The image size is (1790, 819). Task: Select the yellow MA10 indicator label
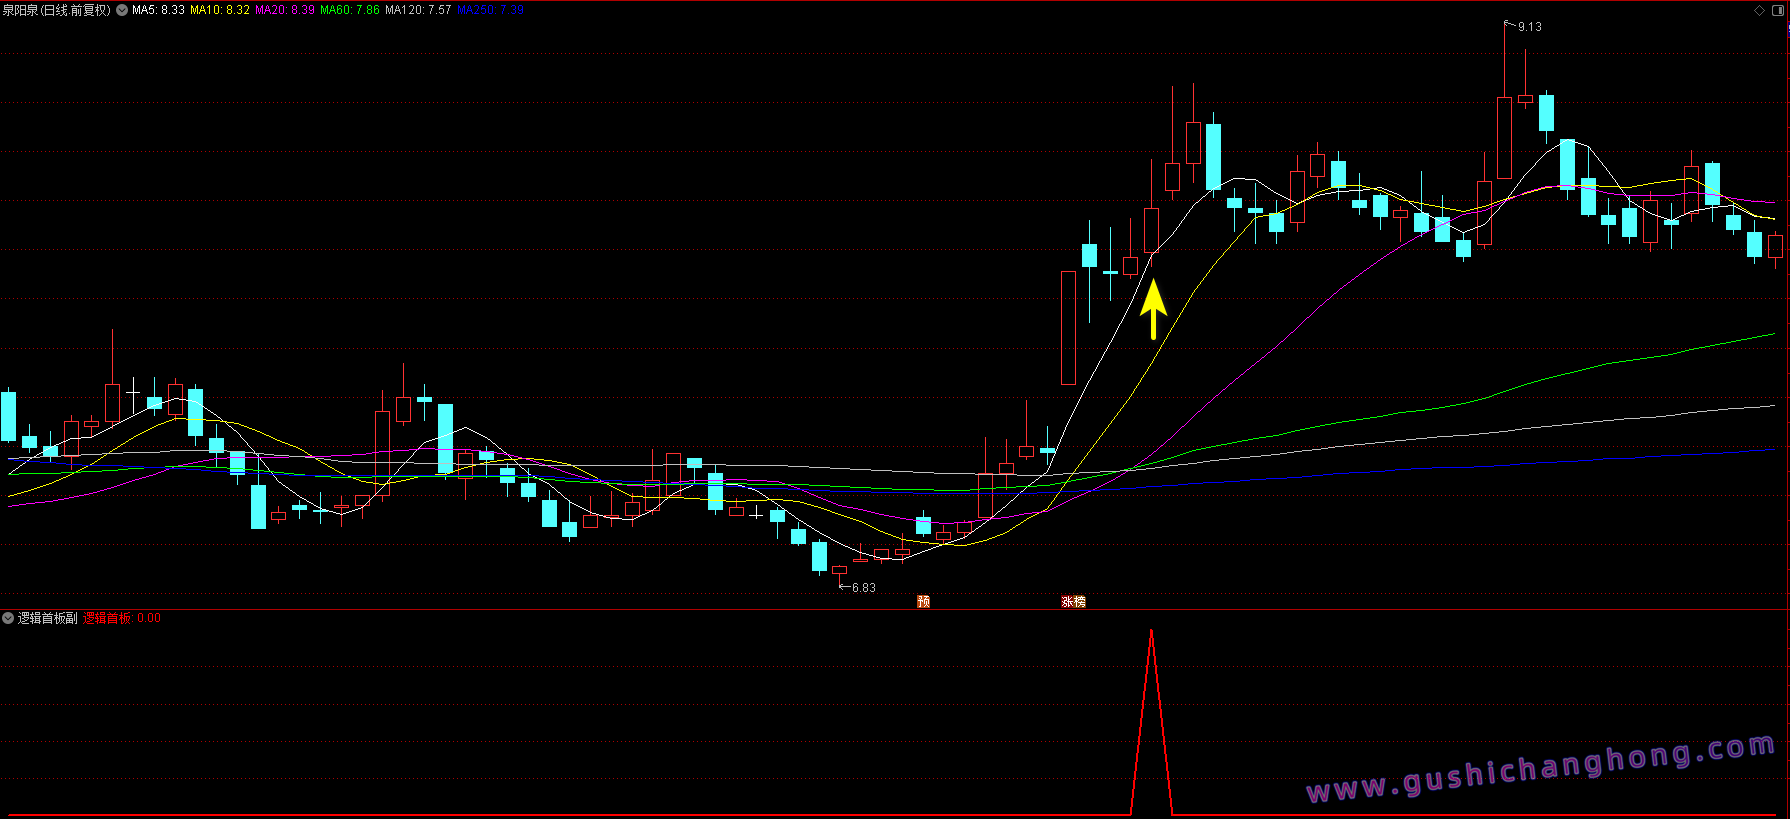220,10
